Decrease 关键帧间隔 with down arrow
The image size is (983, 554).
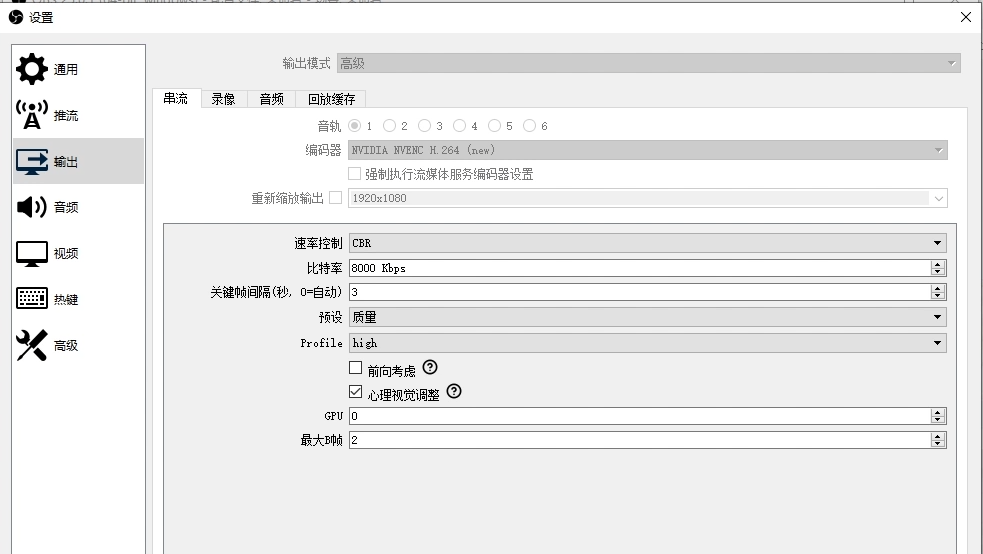[938, 296]
